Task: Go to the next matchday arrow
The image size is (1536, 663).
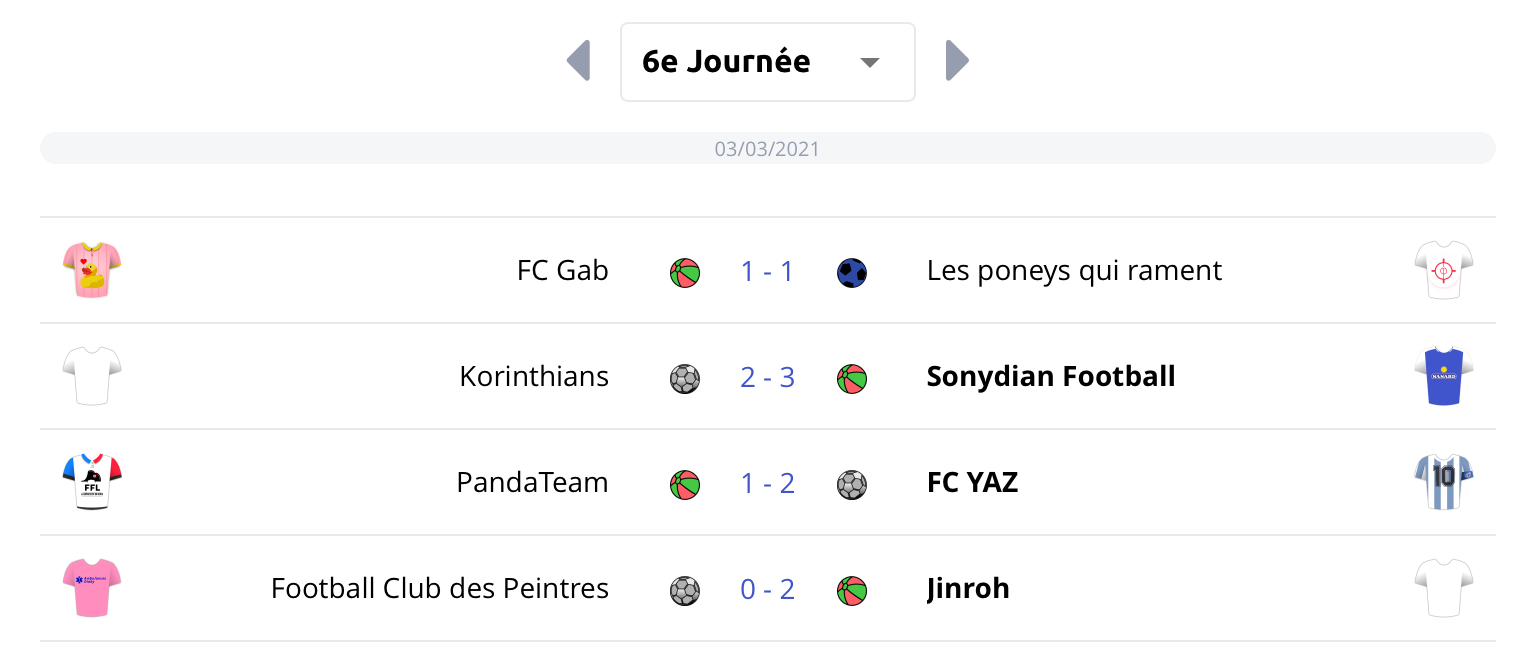Action: coord(957,61)
